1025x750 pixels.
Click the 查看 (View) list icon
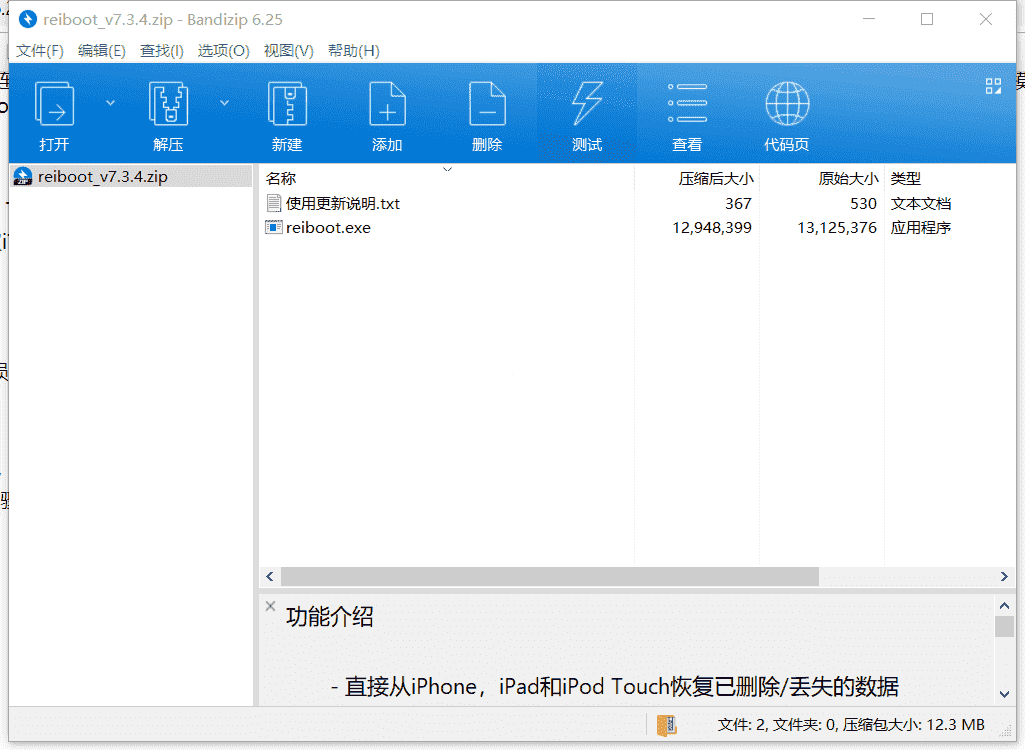687,103
